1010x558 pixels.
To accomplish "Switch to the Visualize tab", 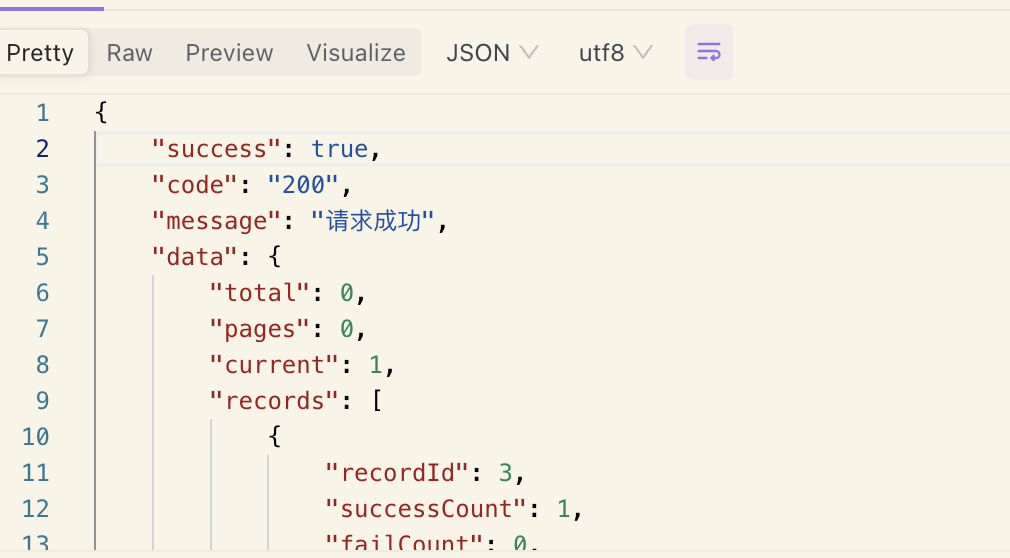I will 356,53.
